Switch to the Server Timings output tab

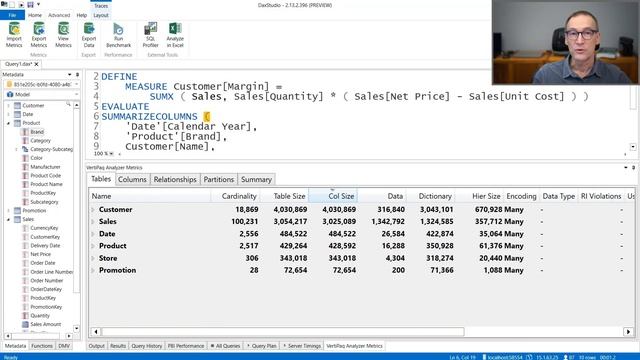(302, 346)
